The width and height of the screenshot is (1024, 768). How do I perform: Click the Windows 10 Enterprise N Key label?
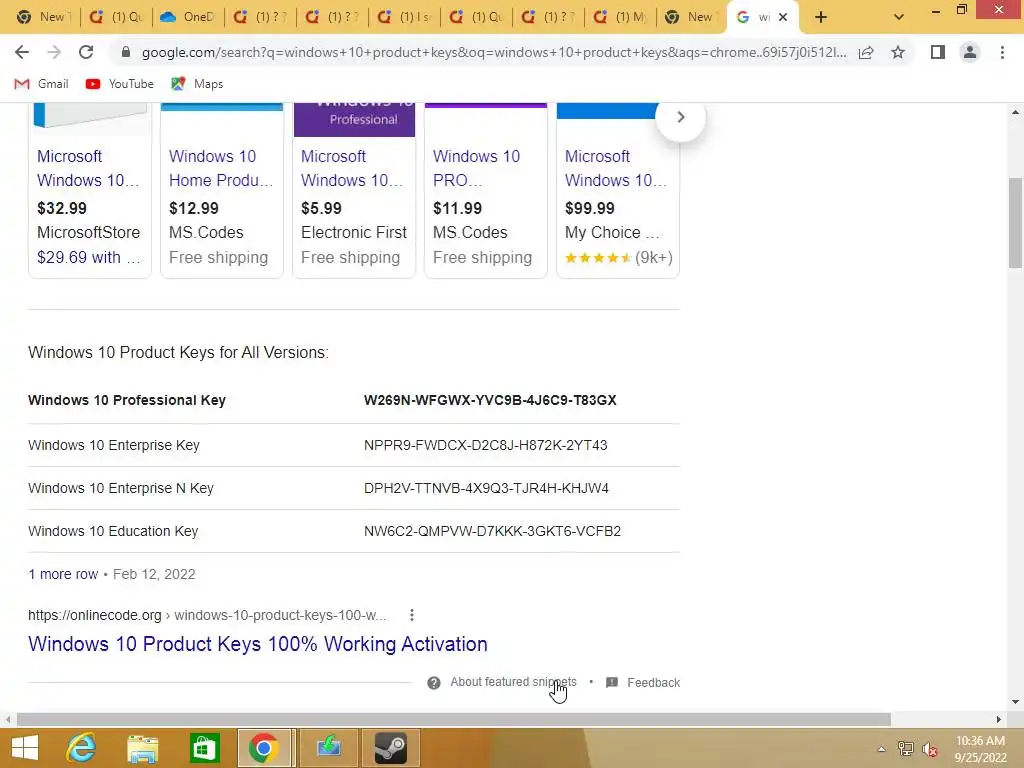pos(121,488)
